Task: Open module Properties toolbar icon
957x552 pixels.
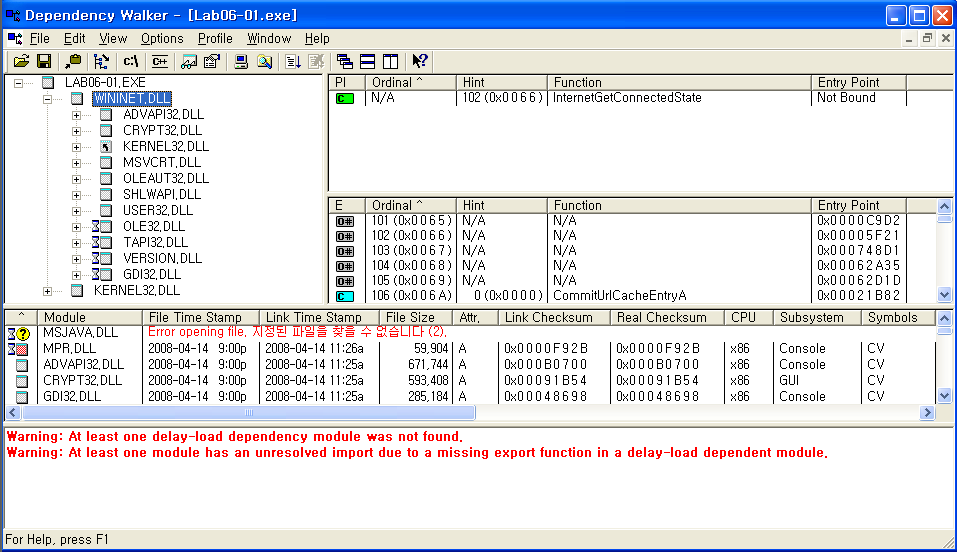Action: tap(212, 61)
